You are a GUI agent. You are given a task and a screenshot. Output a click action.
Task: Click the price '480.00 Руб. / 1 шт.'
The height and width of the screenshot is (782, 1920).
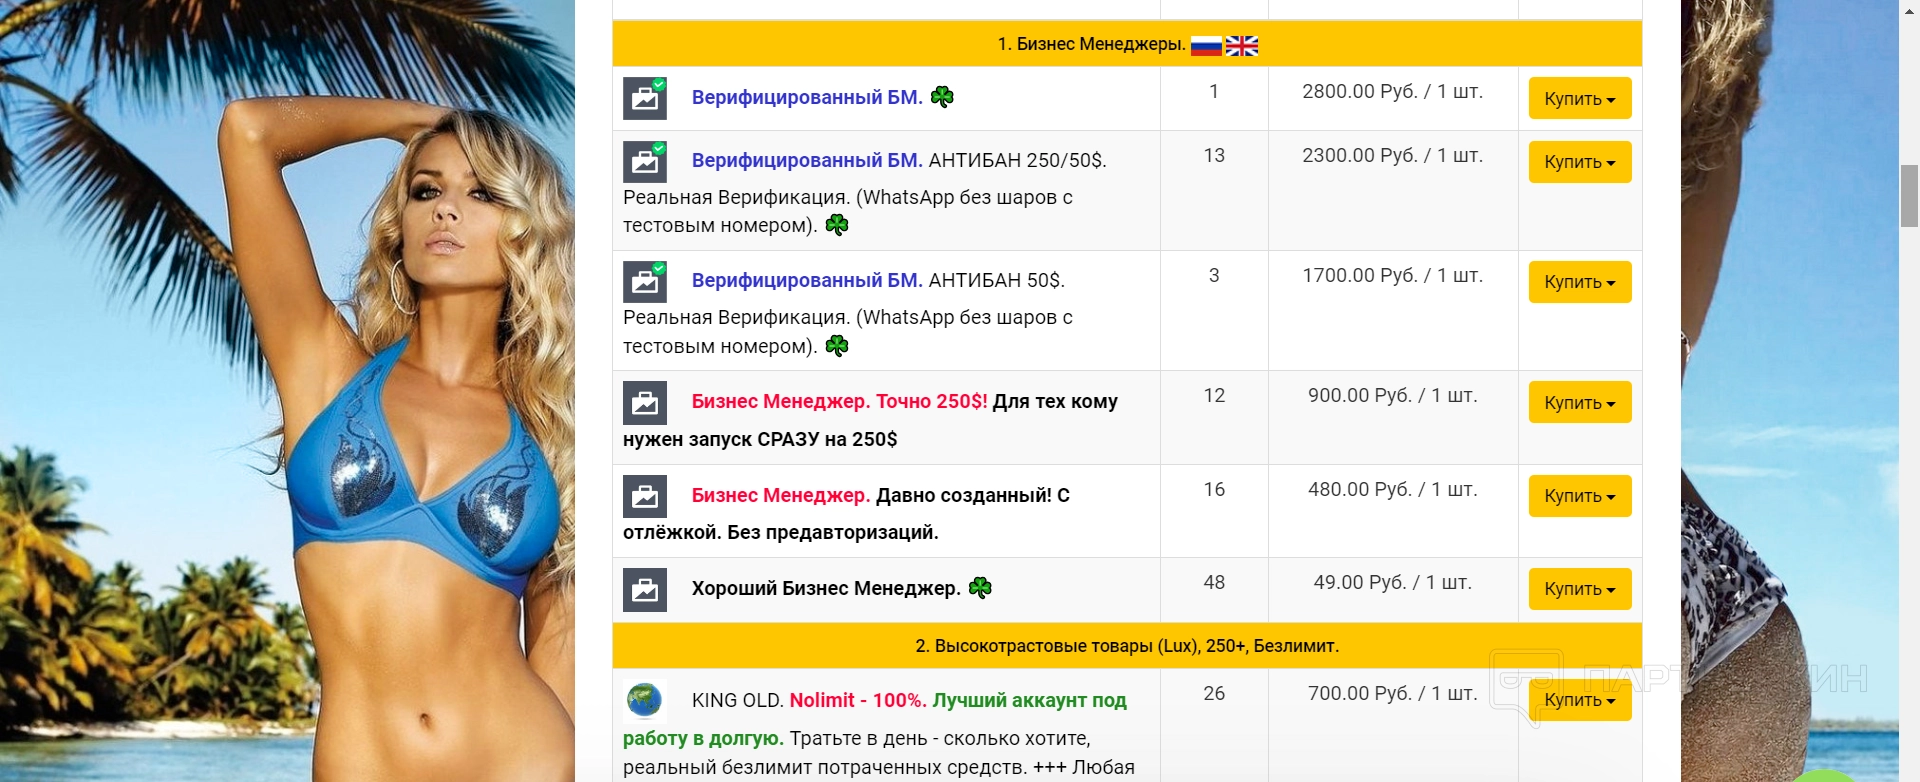[1392, 490]
